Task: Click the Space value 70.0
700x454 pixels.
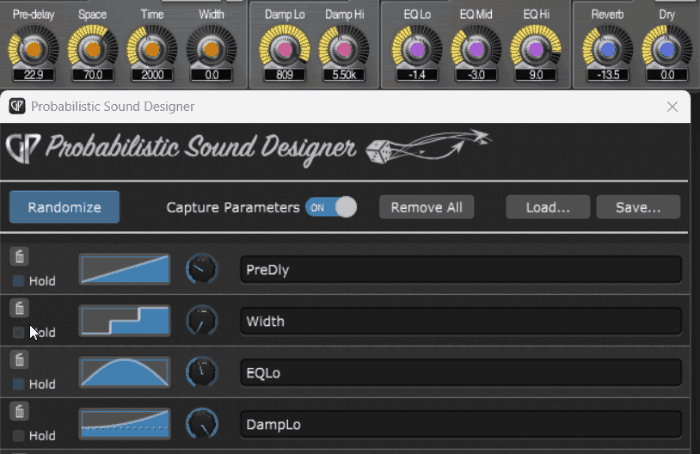Action: click(93, 75)
